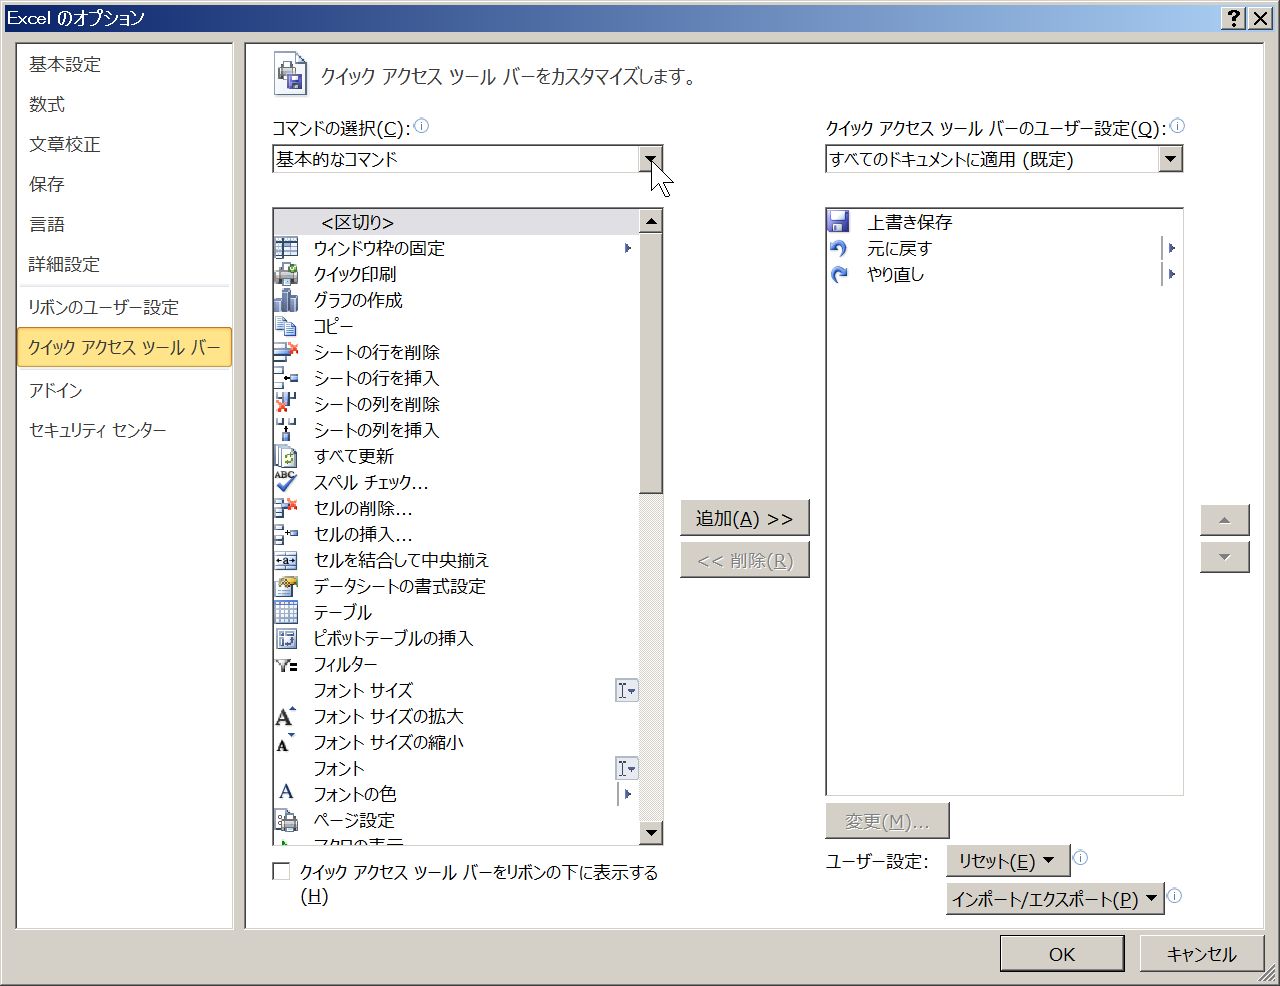Select the Decrease Font Size (フォント サイズの縮小) icon
This screenshot has width=1280, height=986.
pos(286,742)
